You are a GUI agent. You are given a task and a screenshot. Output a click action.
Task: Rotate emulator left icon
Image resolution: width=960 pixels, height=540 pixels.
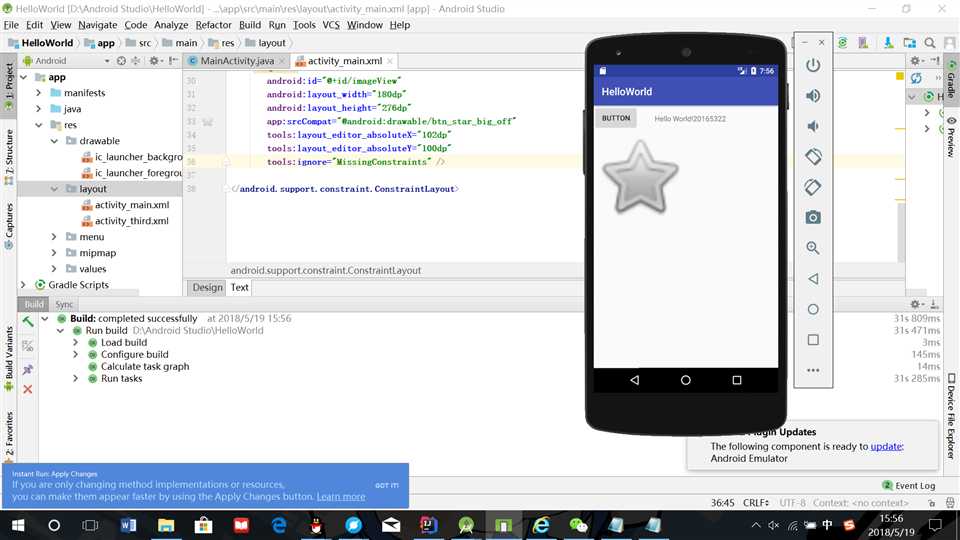coord(813,157)
